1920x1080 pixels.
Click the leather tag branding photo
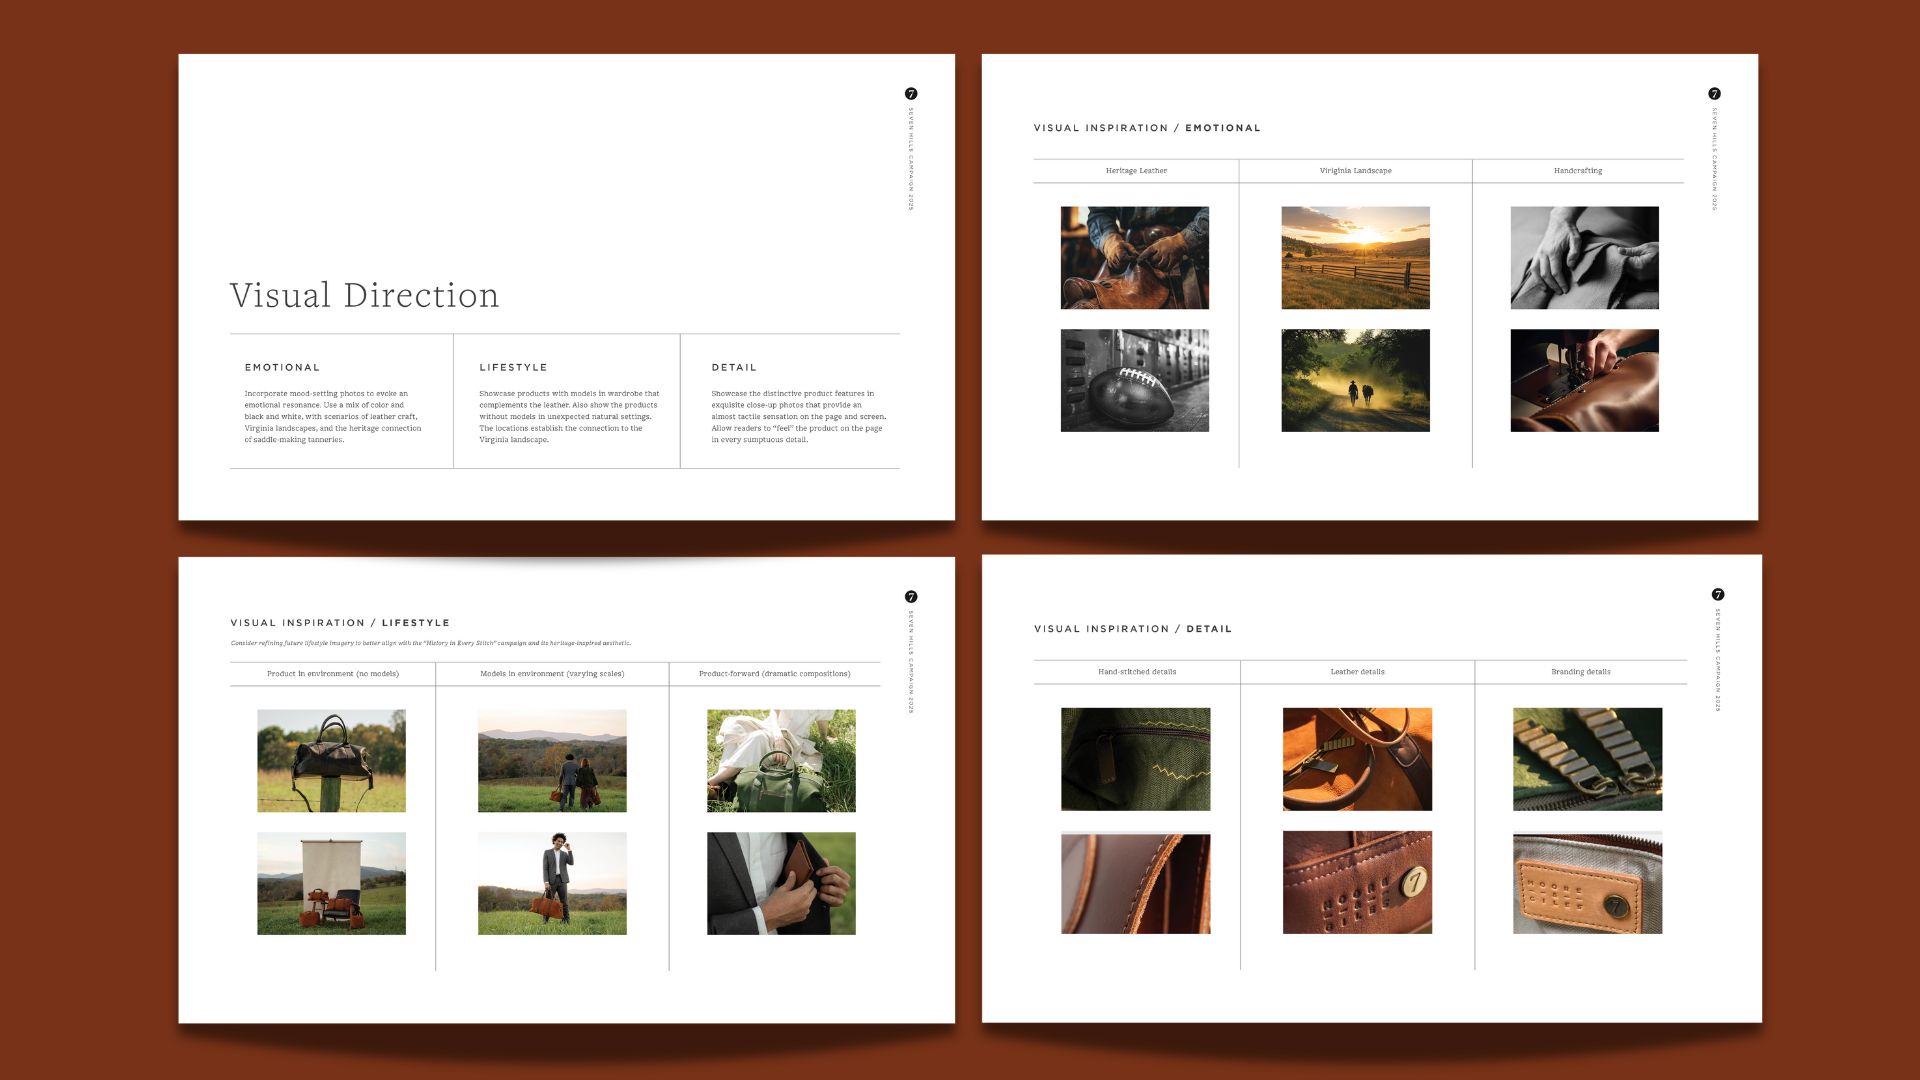point(1587,883)
